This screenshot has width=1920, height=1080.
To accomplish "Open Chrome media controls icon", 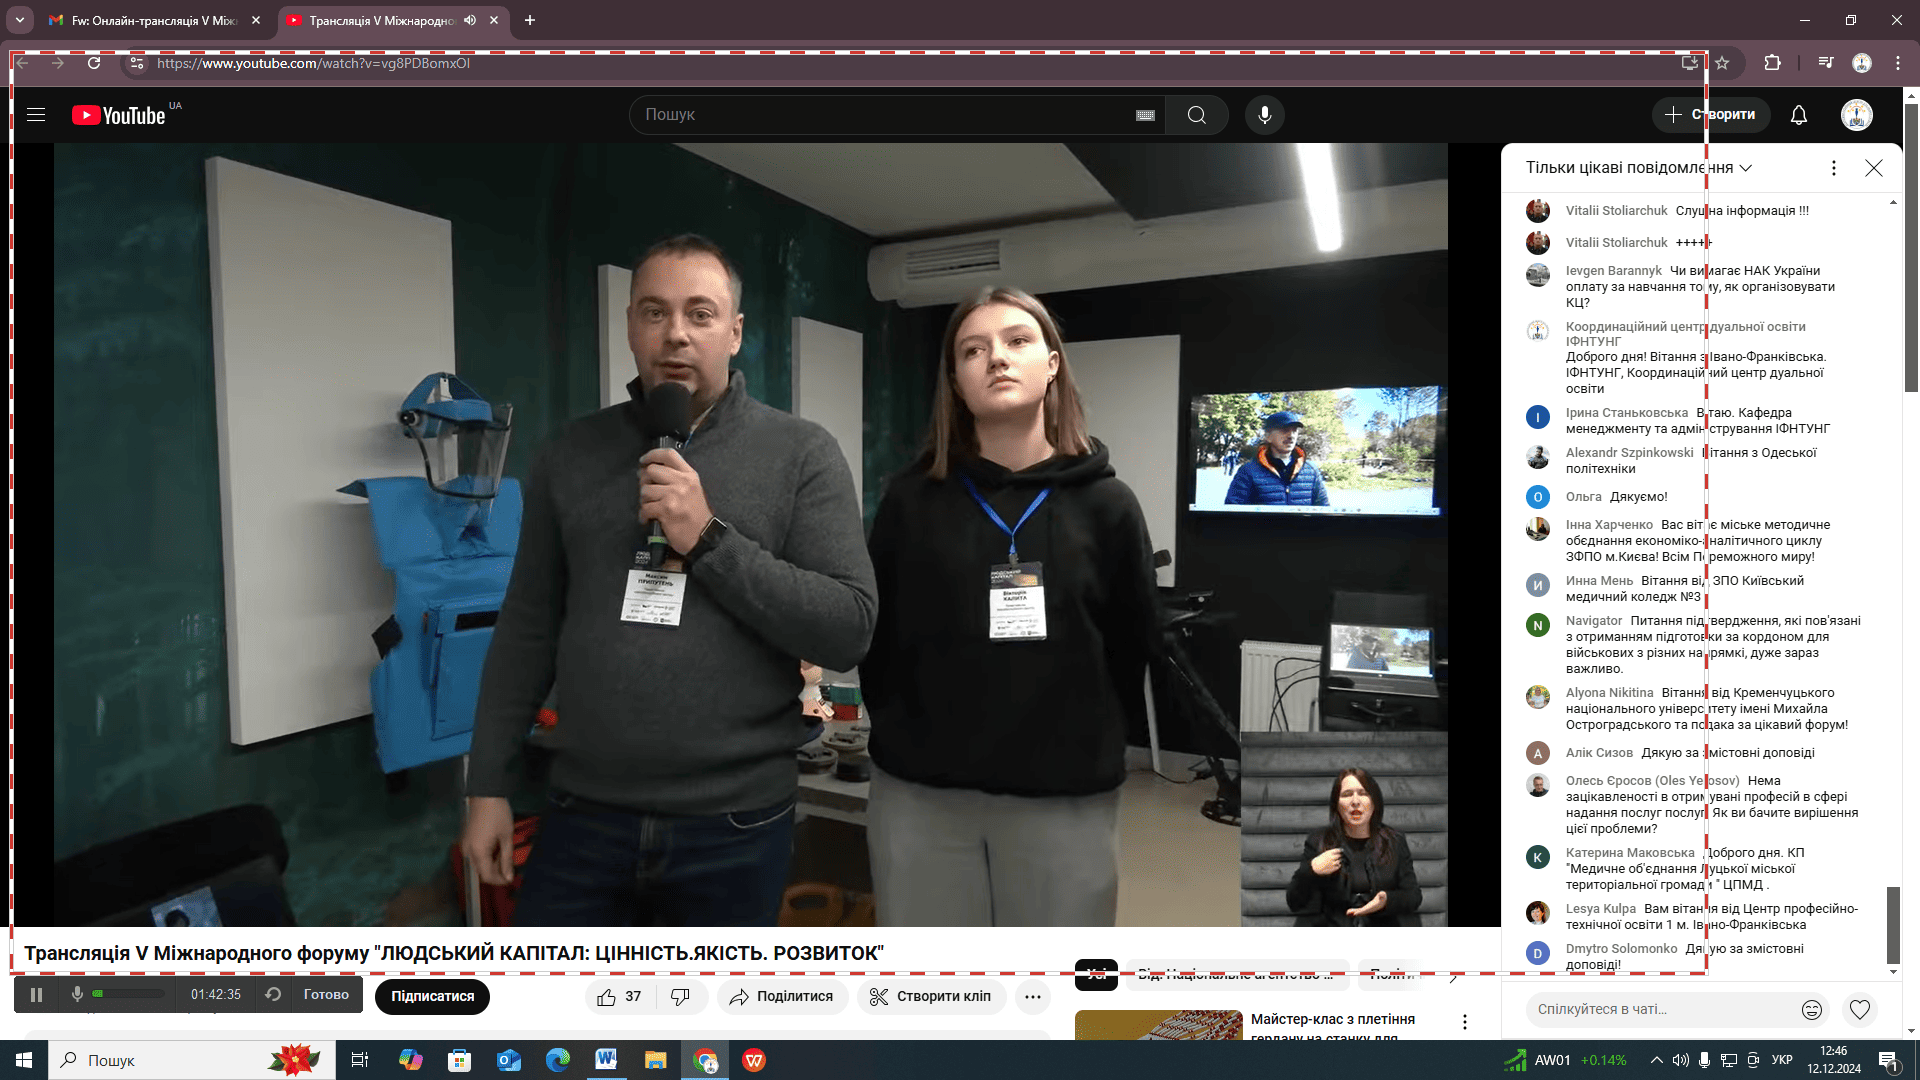I will tap(1826, 63).
